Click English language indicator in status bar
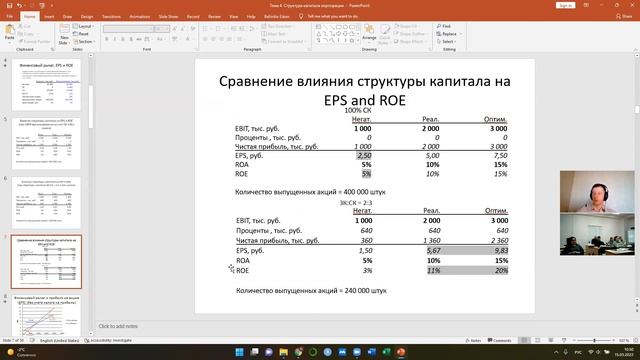Screen dimensions: 640x360 pos(59,340)
